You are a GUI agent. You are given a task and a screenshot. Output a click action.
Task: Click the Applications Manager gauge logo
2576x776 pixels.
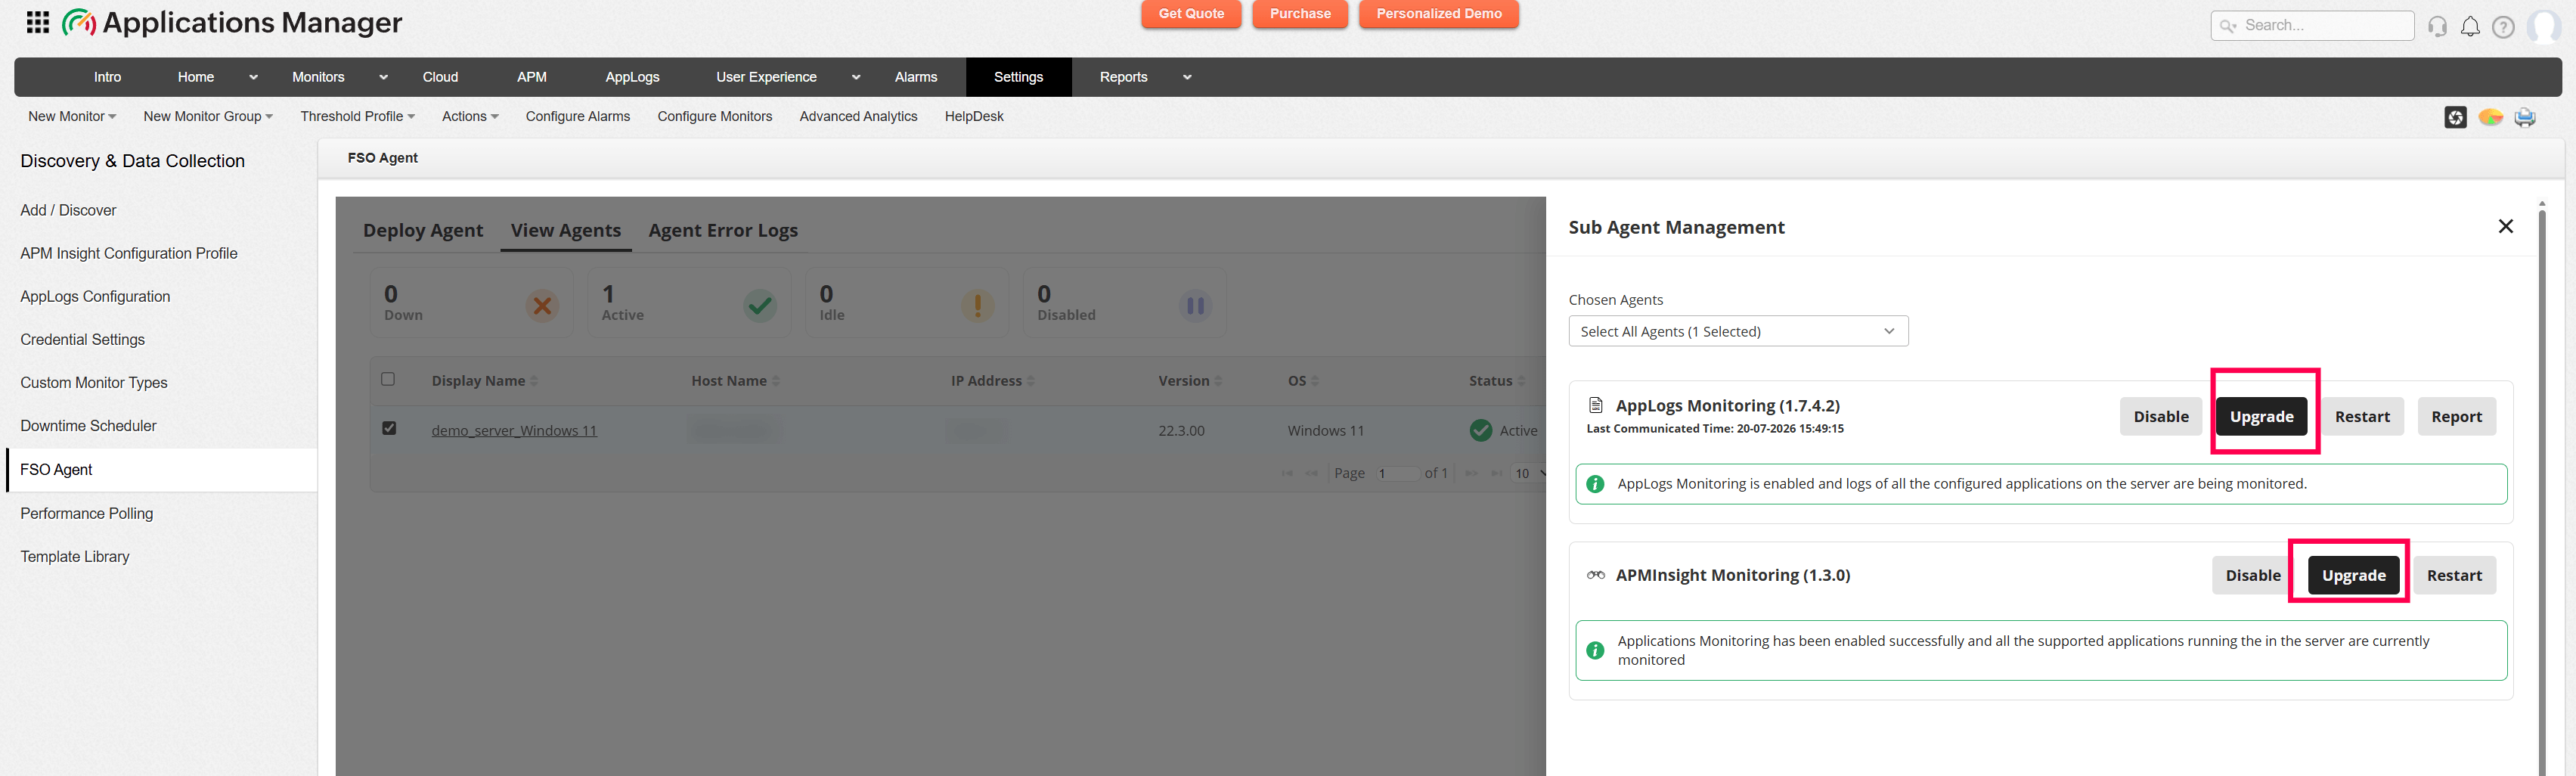79,22
